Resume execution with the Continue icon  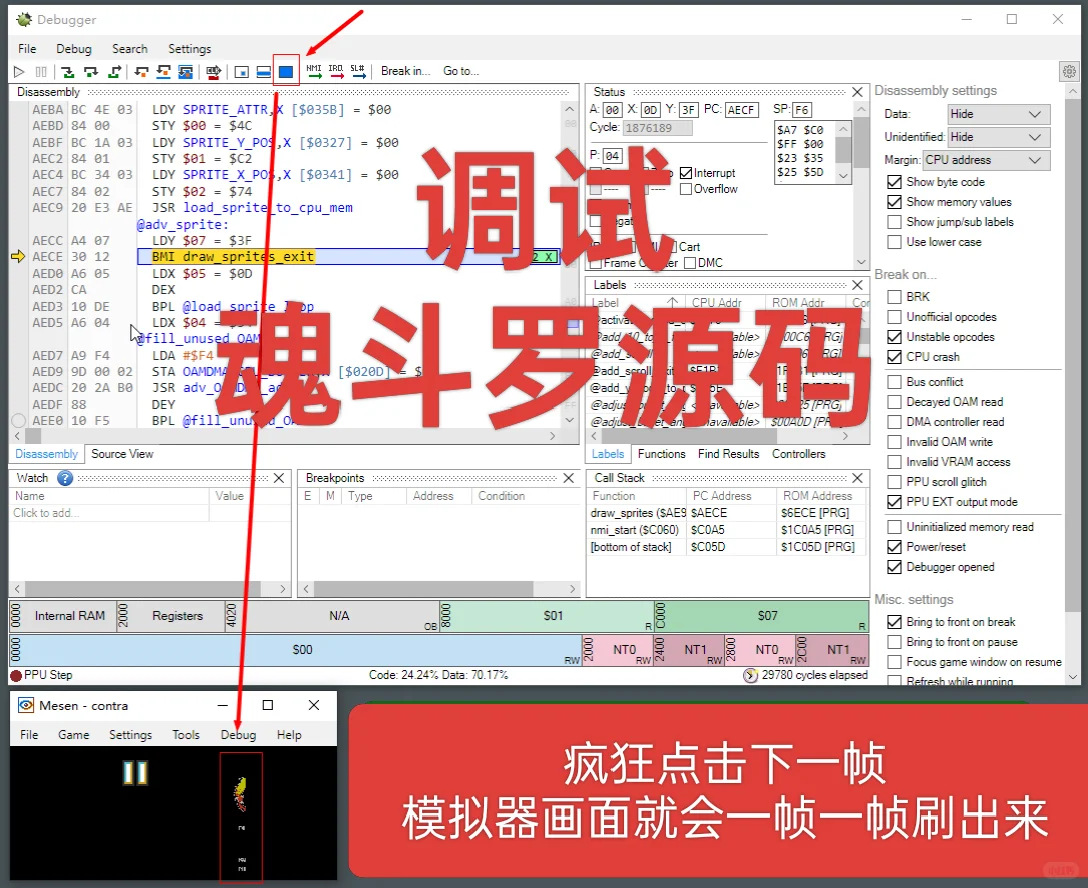coord(18,71)
